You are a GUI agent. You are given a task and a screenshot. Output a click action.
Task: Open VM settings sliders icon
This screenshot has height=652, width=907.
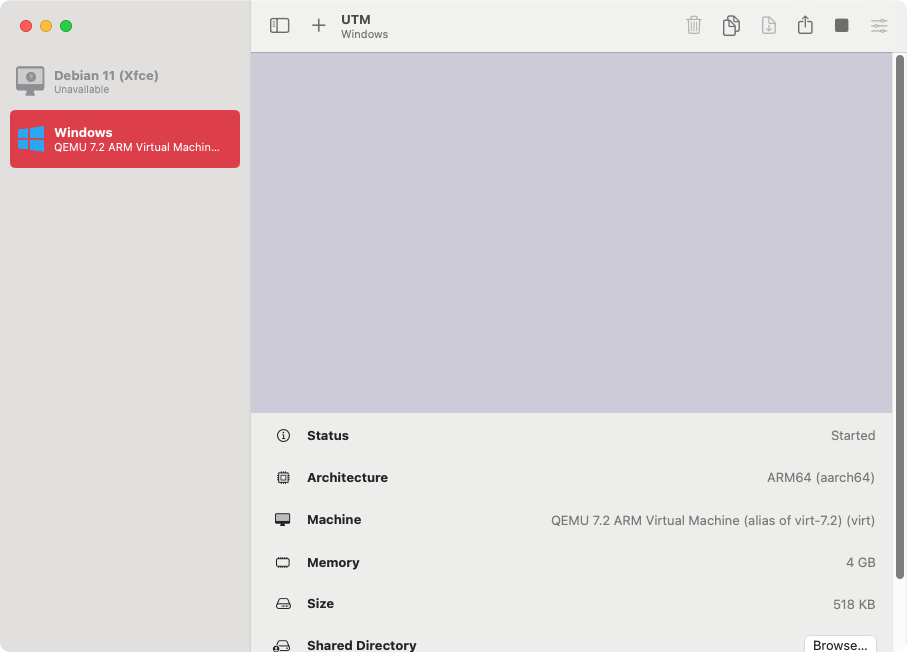pyautogui.click(x=879, y=26)
